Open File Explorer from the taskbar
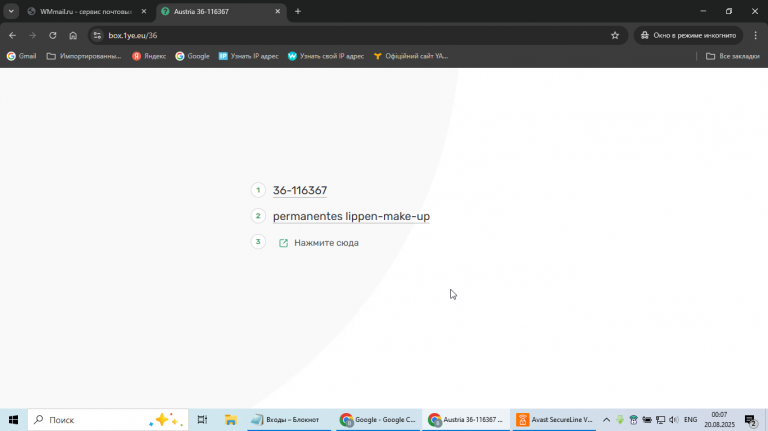This screenshot has height=431, width=768. [230, 420]
